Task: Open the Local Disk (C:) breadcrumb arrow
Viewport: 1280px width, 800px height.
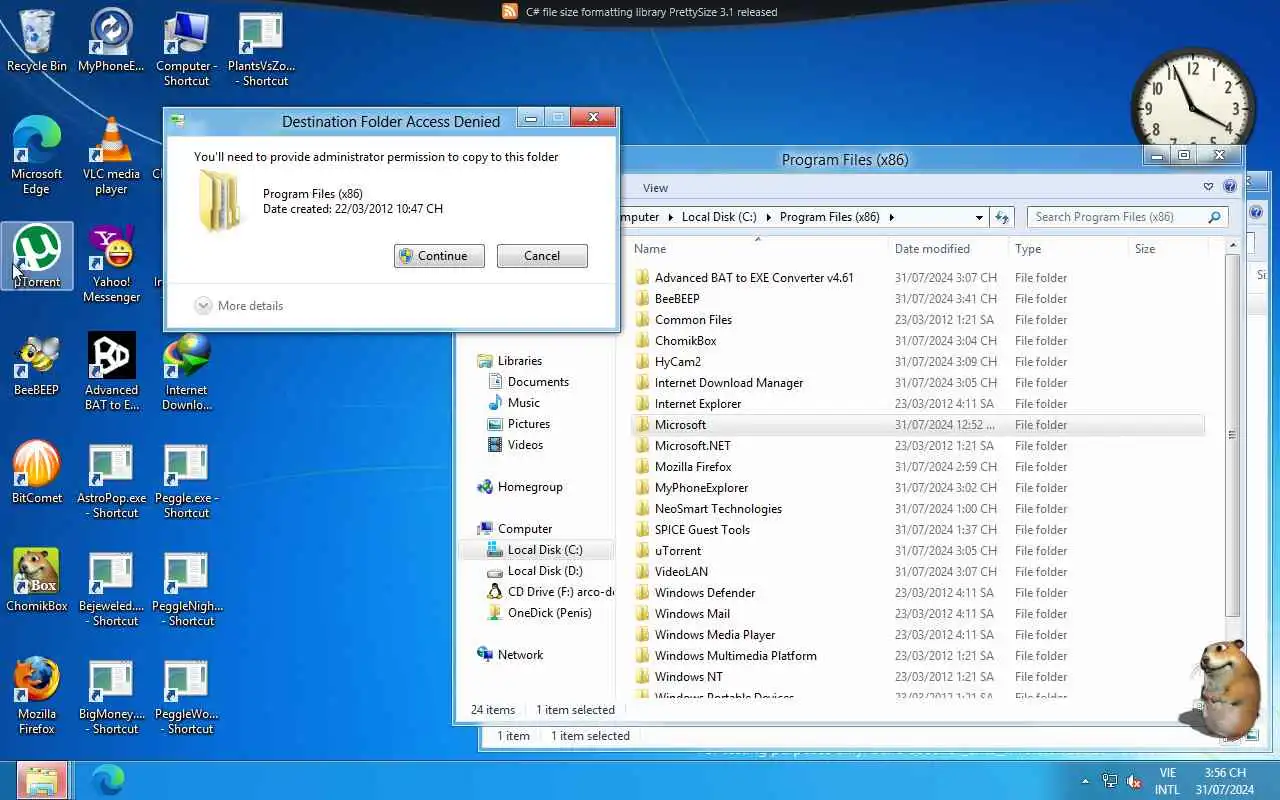Action: (769, 217)
